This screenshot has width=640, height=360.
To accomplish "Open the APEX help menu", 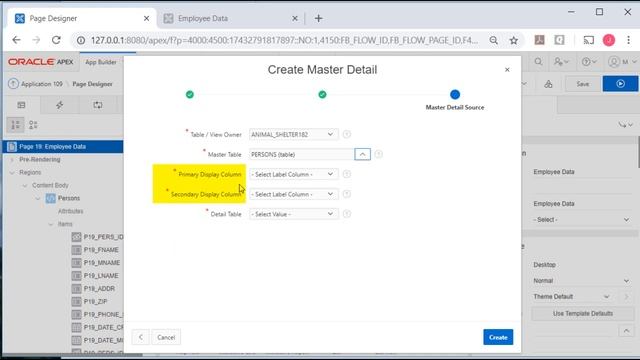I will 589,62.
